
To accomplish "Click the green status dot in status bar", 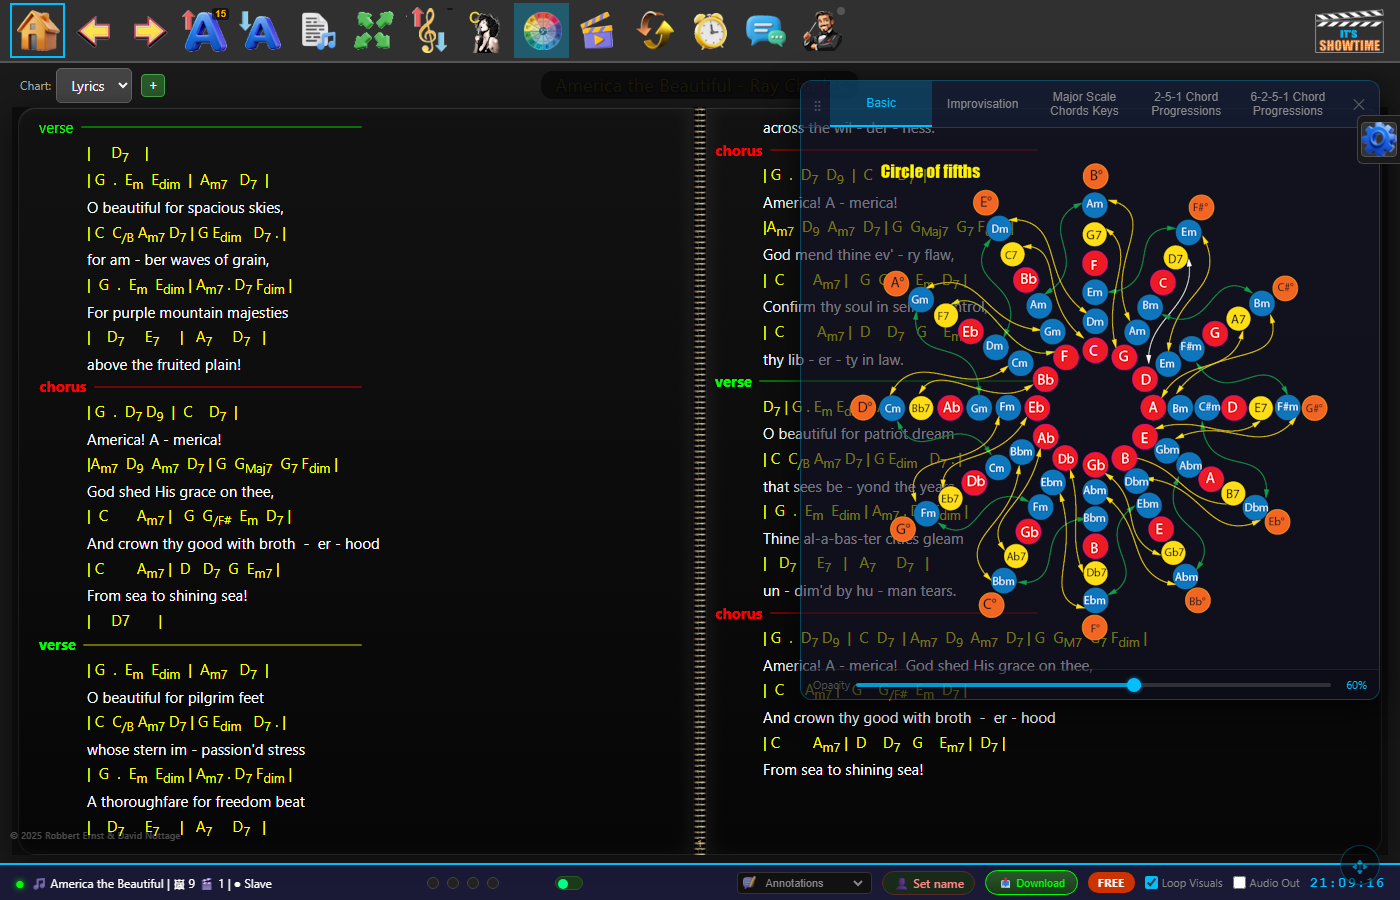I will (x=19, y=884).
